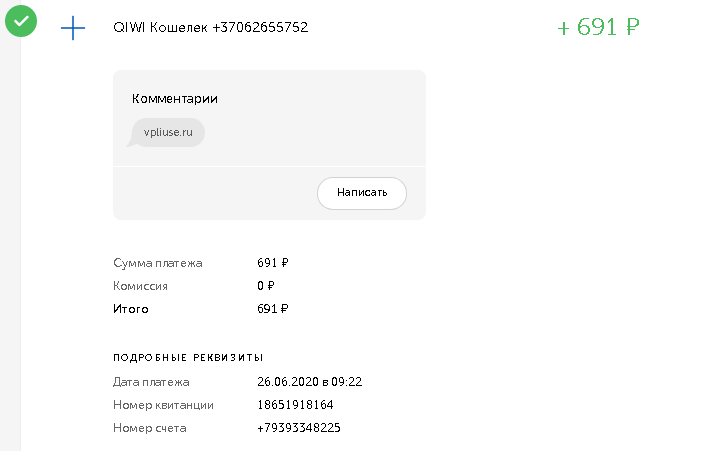Click the blue plus income icon

[73, 28]
